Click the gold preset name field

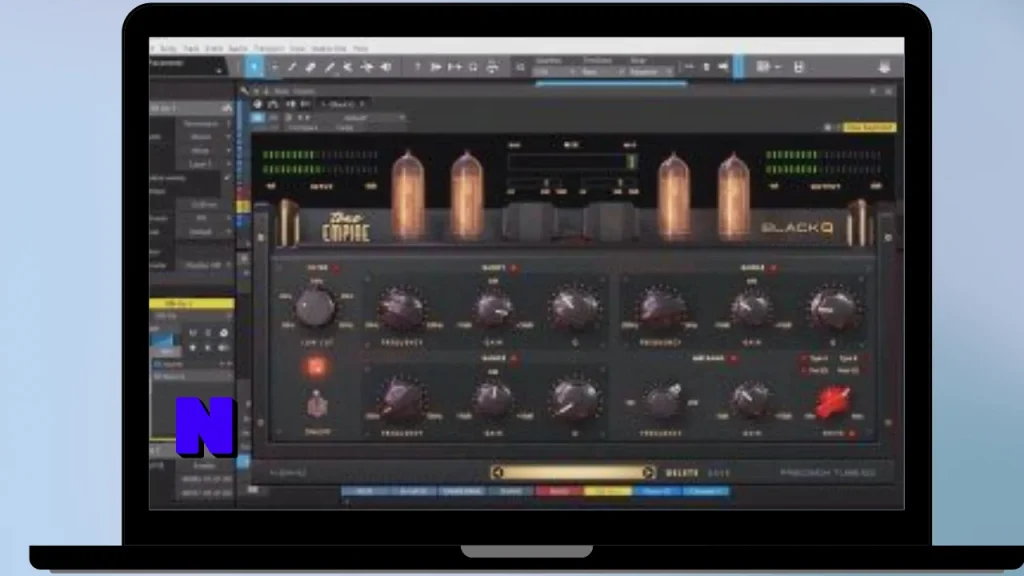573,472
